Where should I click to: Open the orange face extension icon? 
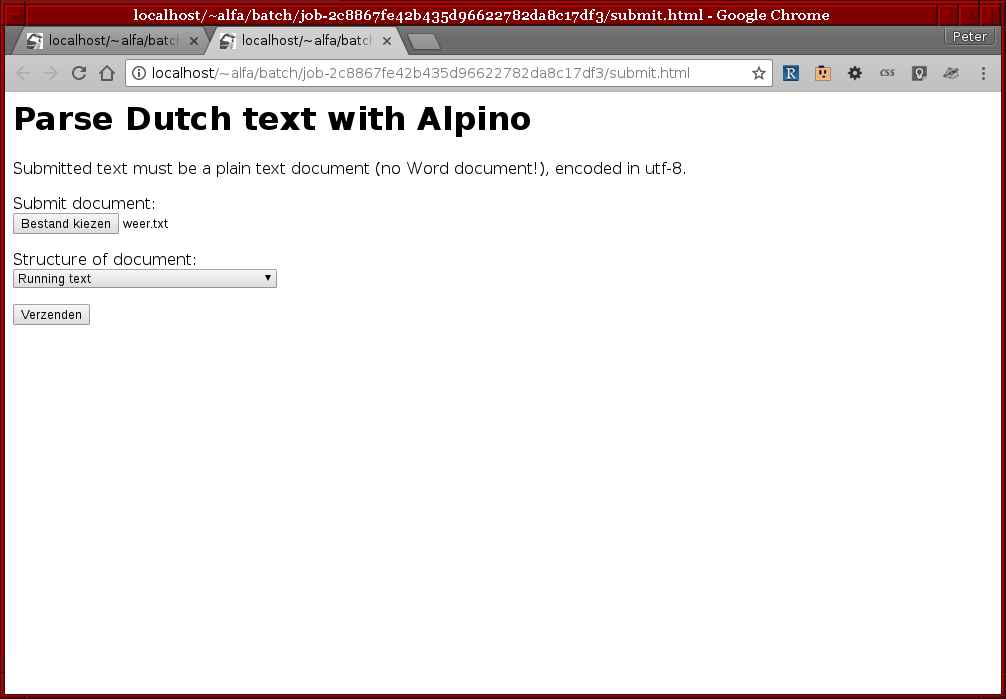pyautogui.click(x=823, y=73)
